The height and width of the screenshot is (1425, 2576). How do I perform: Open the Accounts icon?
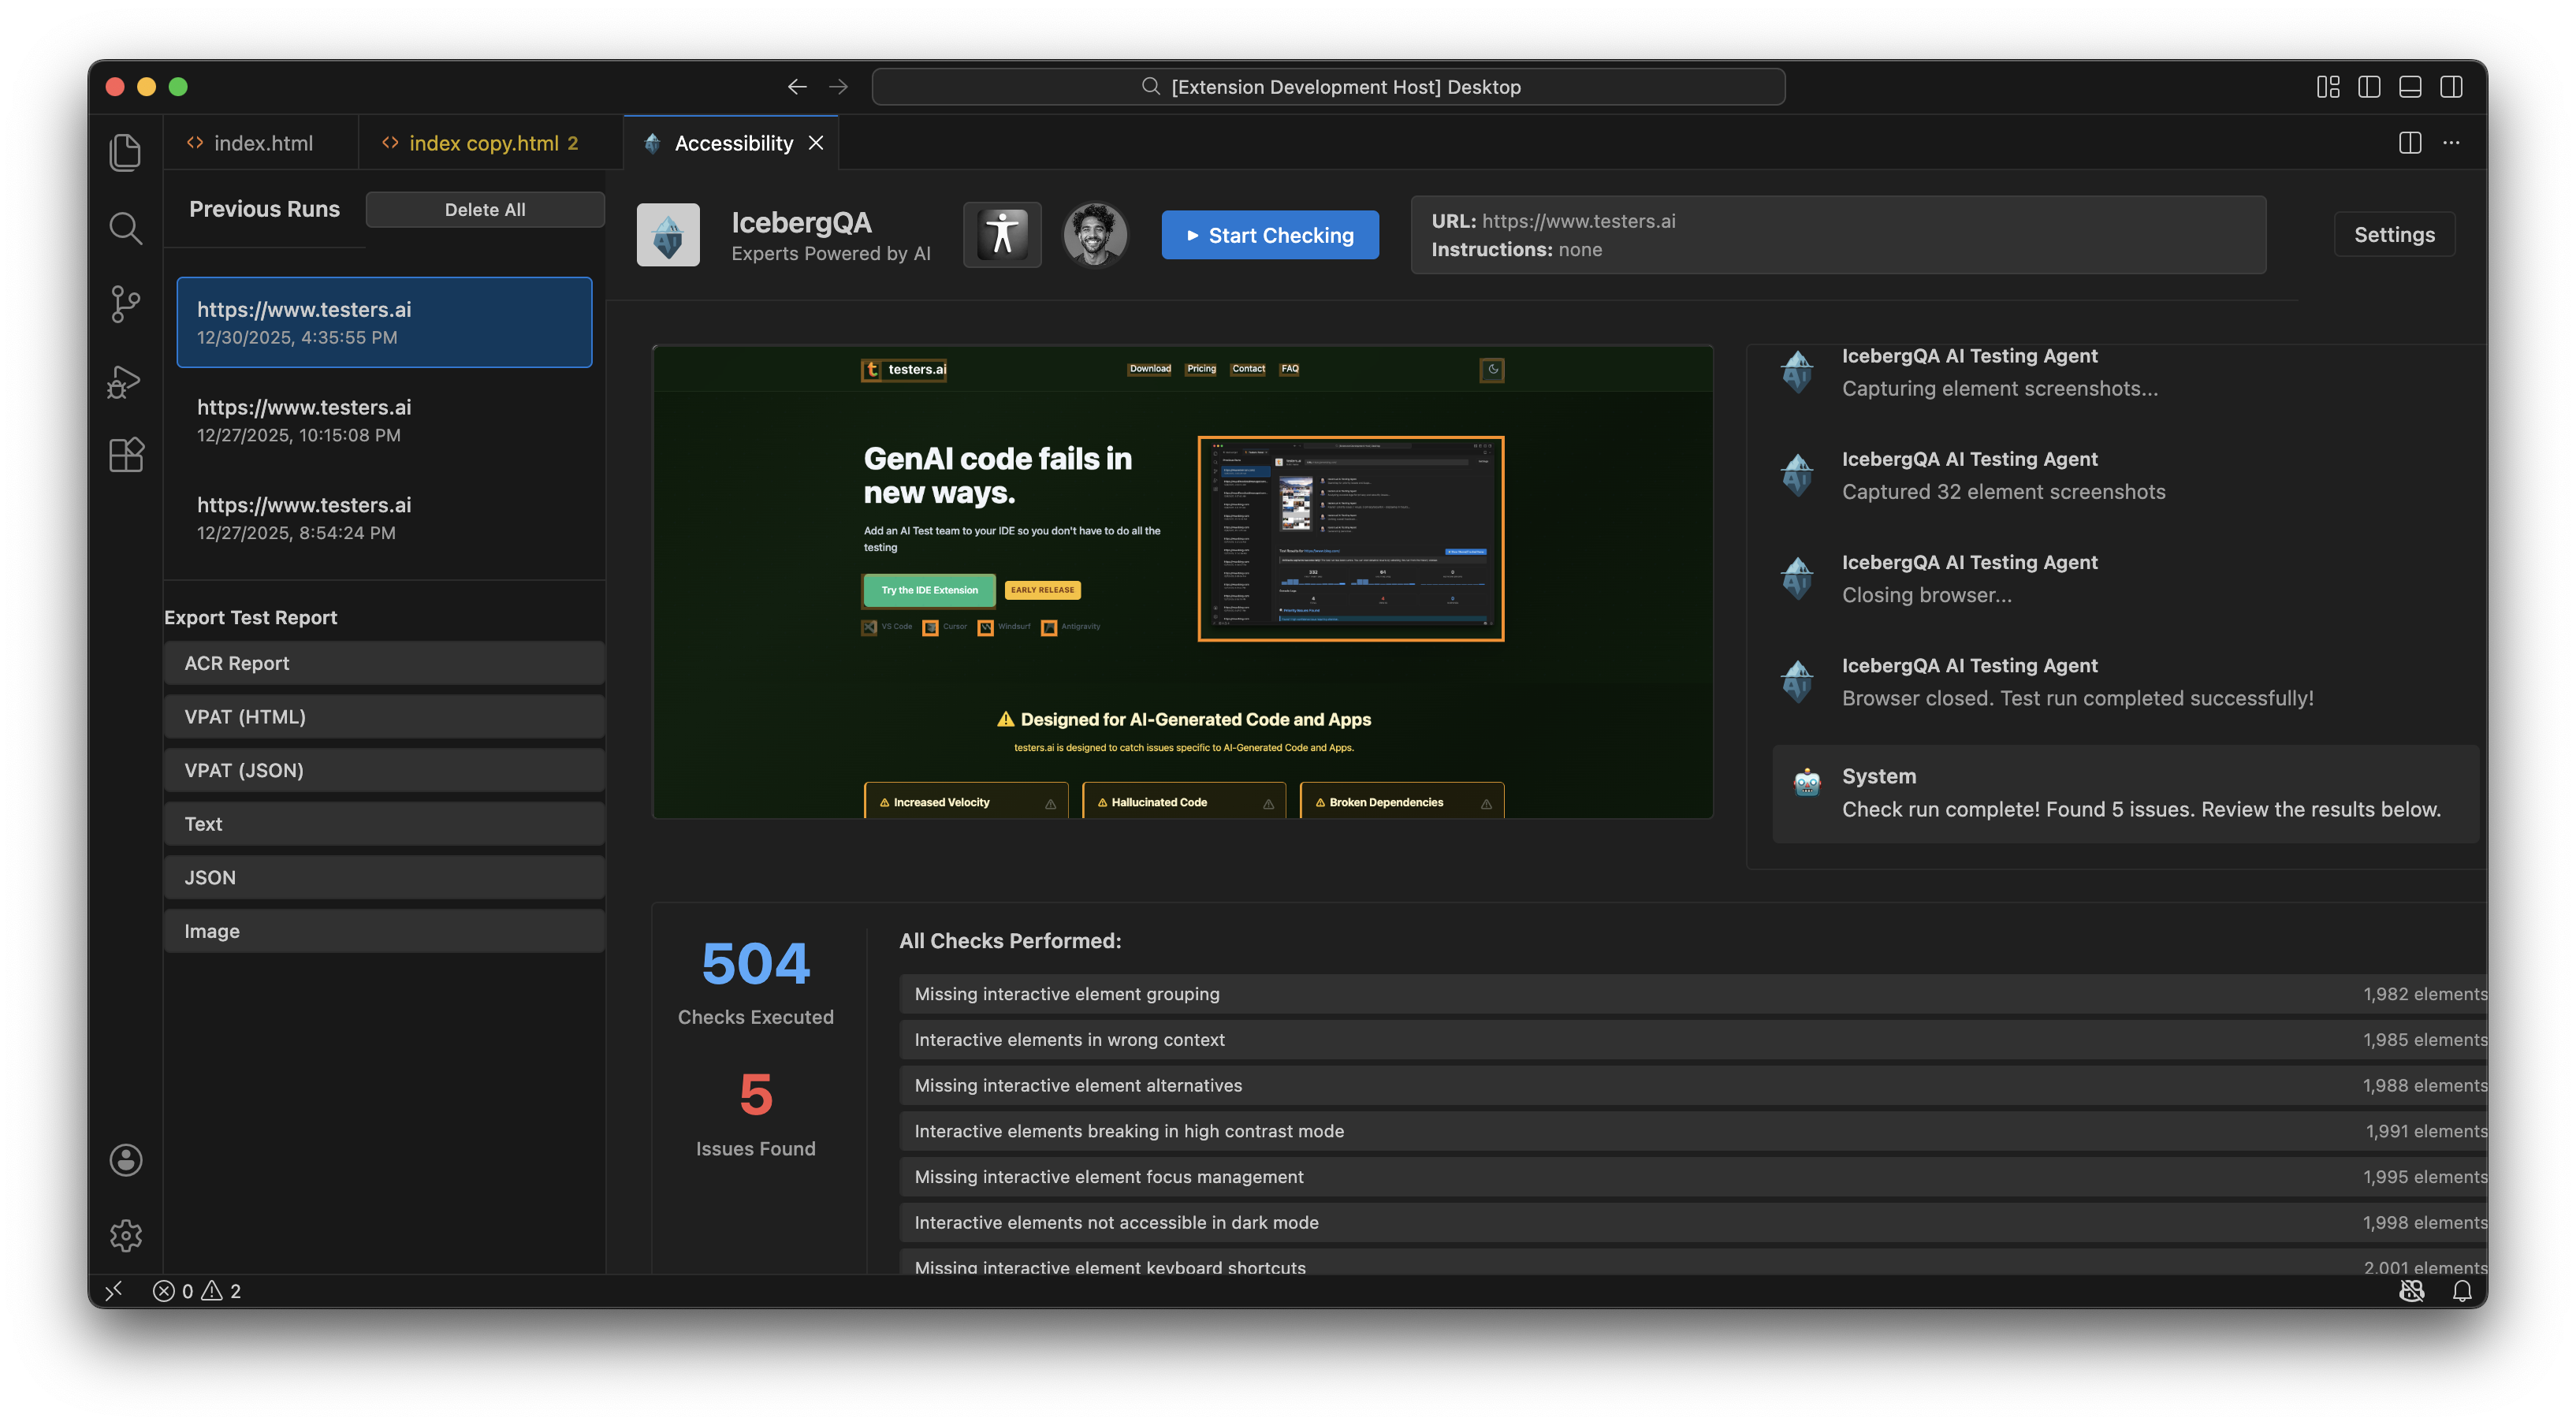(125, 1160)
